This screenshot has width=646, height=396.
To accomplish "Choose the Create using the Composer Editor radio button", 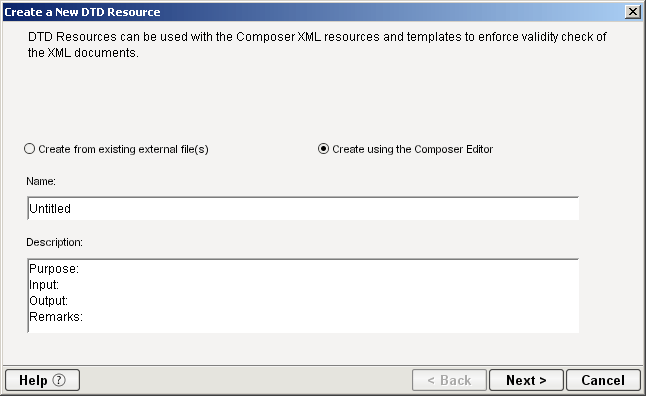I will pos(323,149).
